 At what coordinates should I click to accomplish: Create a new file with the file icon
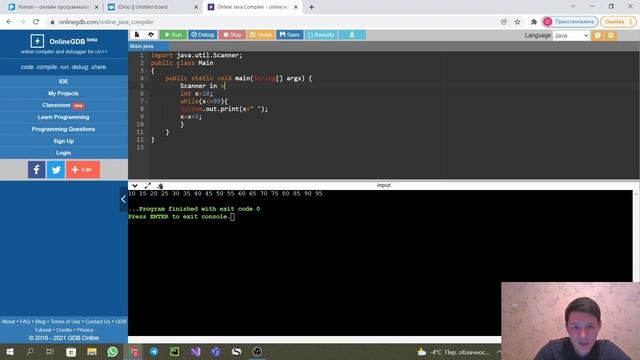(x=137, y=35)
